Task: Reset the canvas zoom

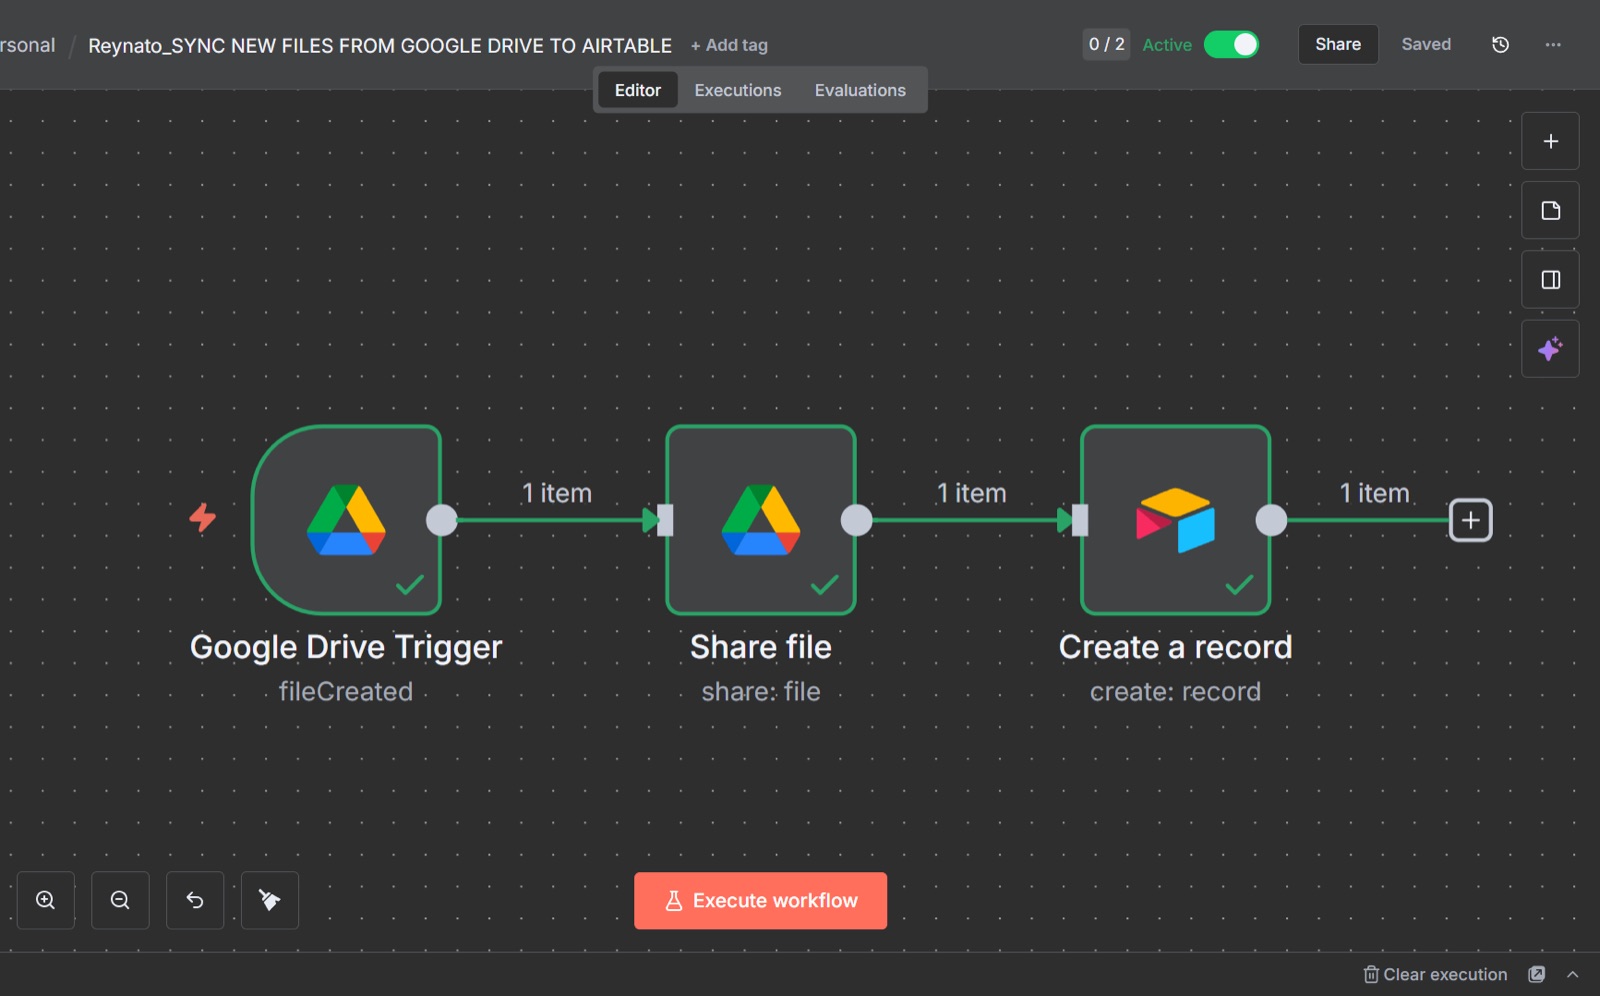Action: click(x=195, y=900)
